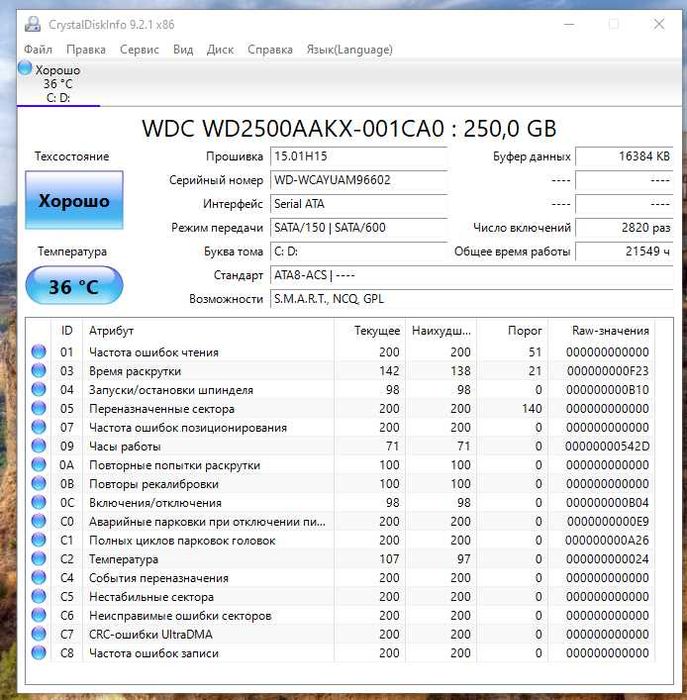Click raw value 00000000024 of Температура row
The image size is (687, 700).
(608, 558)
